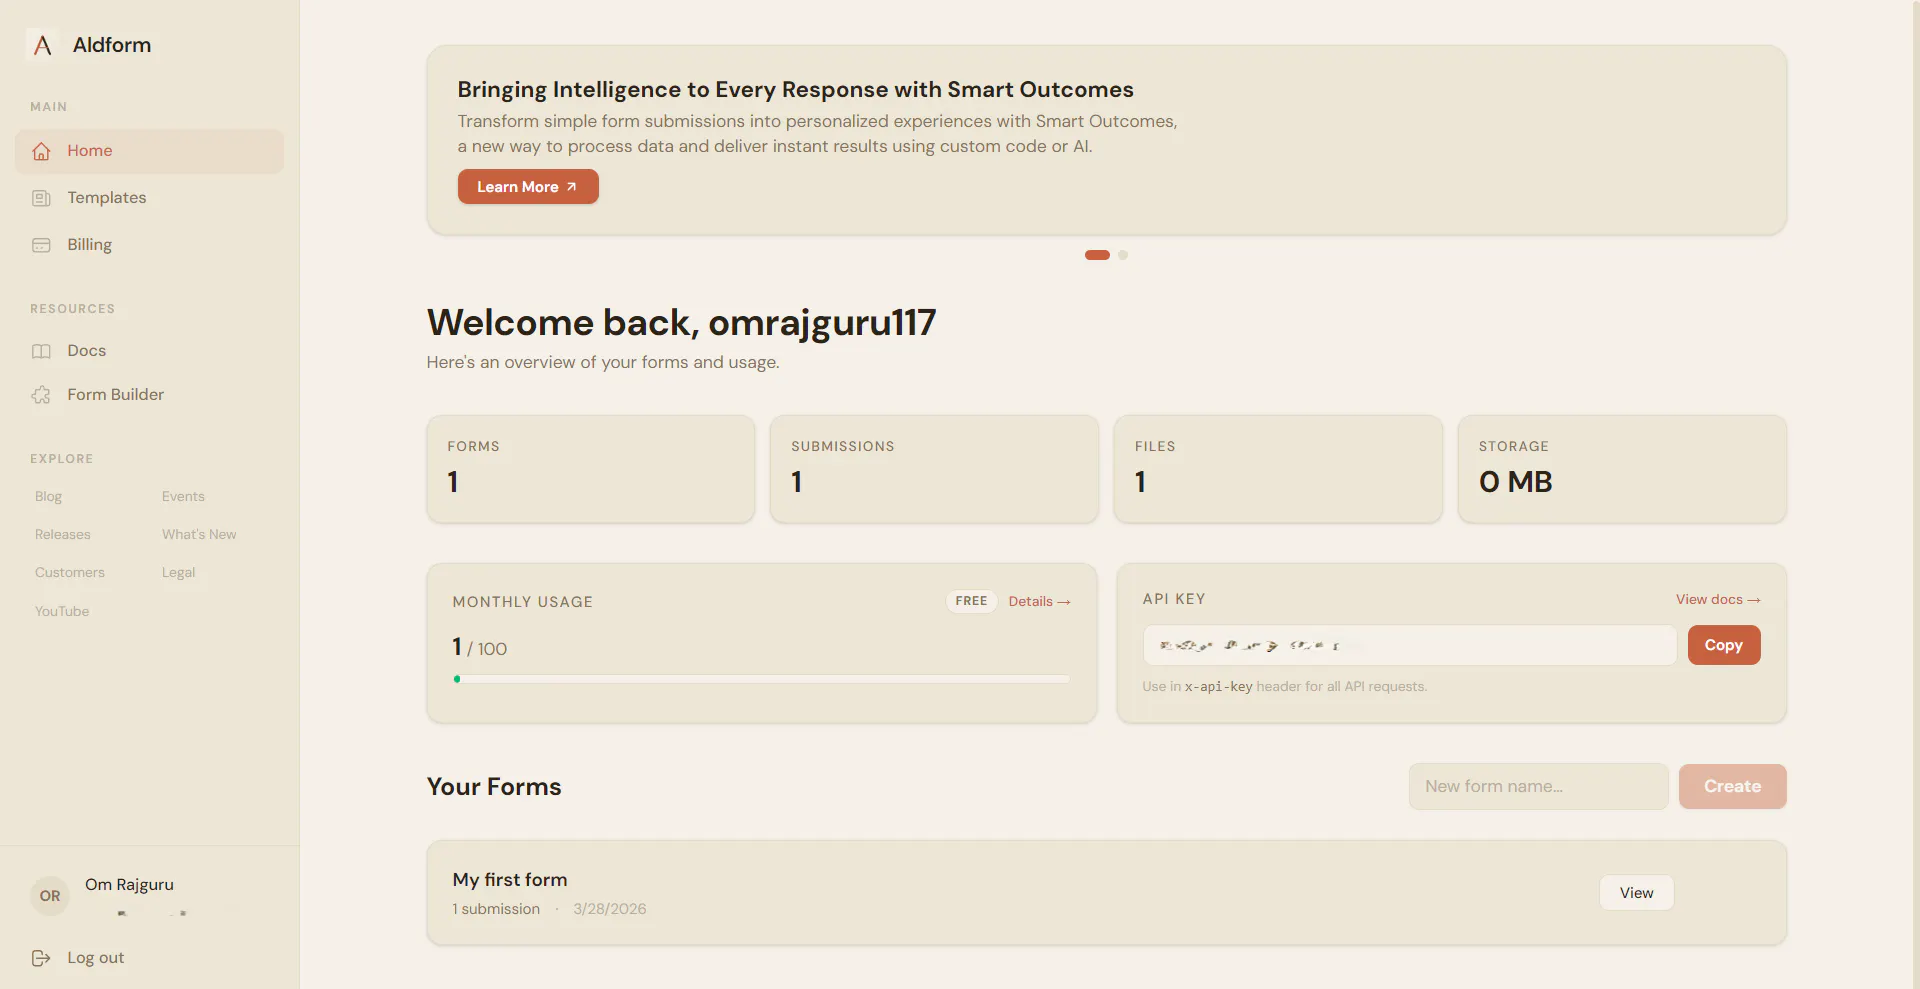The height and width of the screenshot is (989, 1920).
Task: Open the YouTube link
Action: point(62,612)
